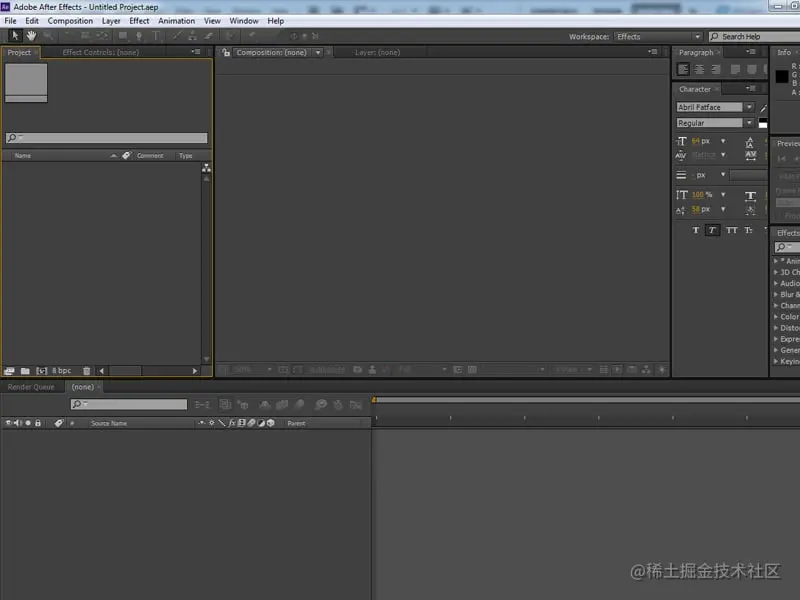800x600 pixels.
Task: Click the label tag column icon in timeline
Action: [59, 423]
